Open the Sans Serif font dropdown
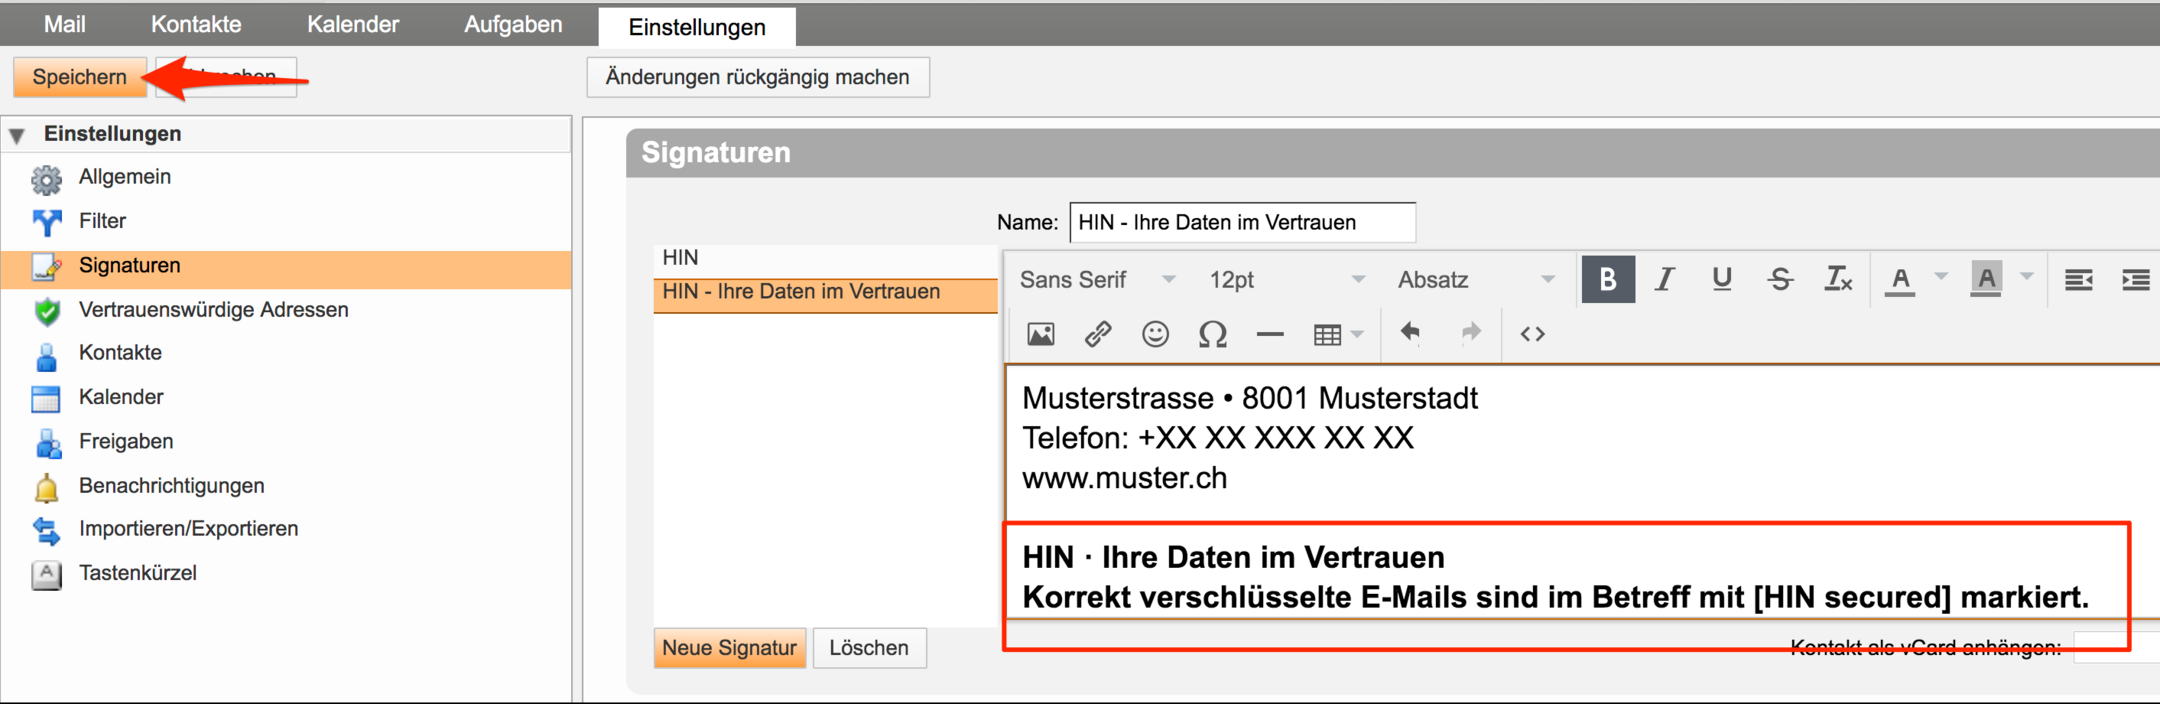The width and height of the screenshot is (2160, 704). (x=1097, y=280)
